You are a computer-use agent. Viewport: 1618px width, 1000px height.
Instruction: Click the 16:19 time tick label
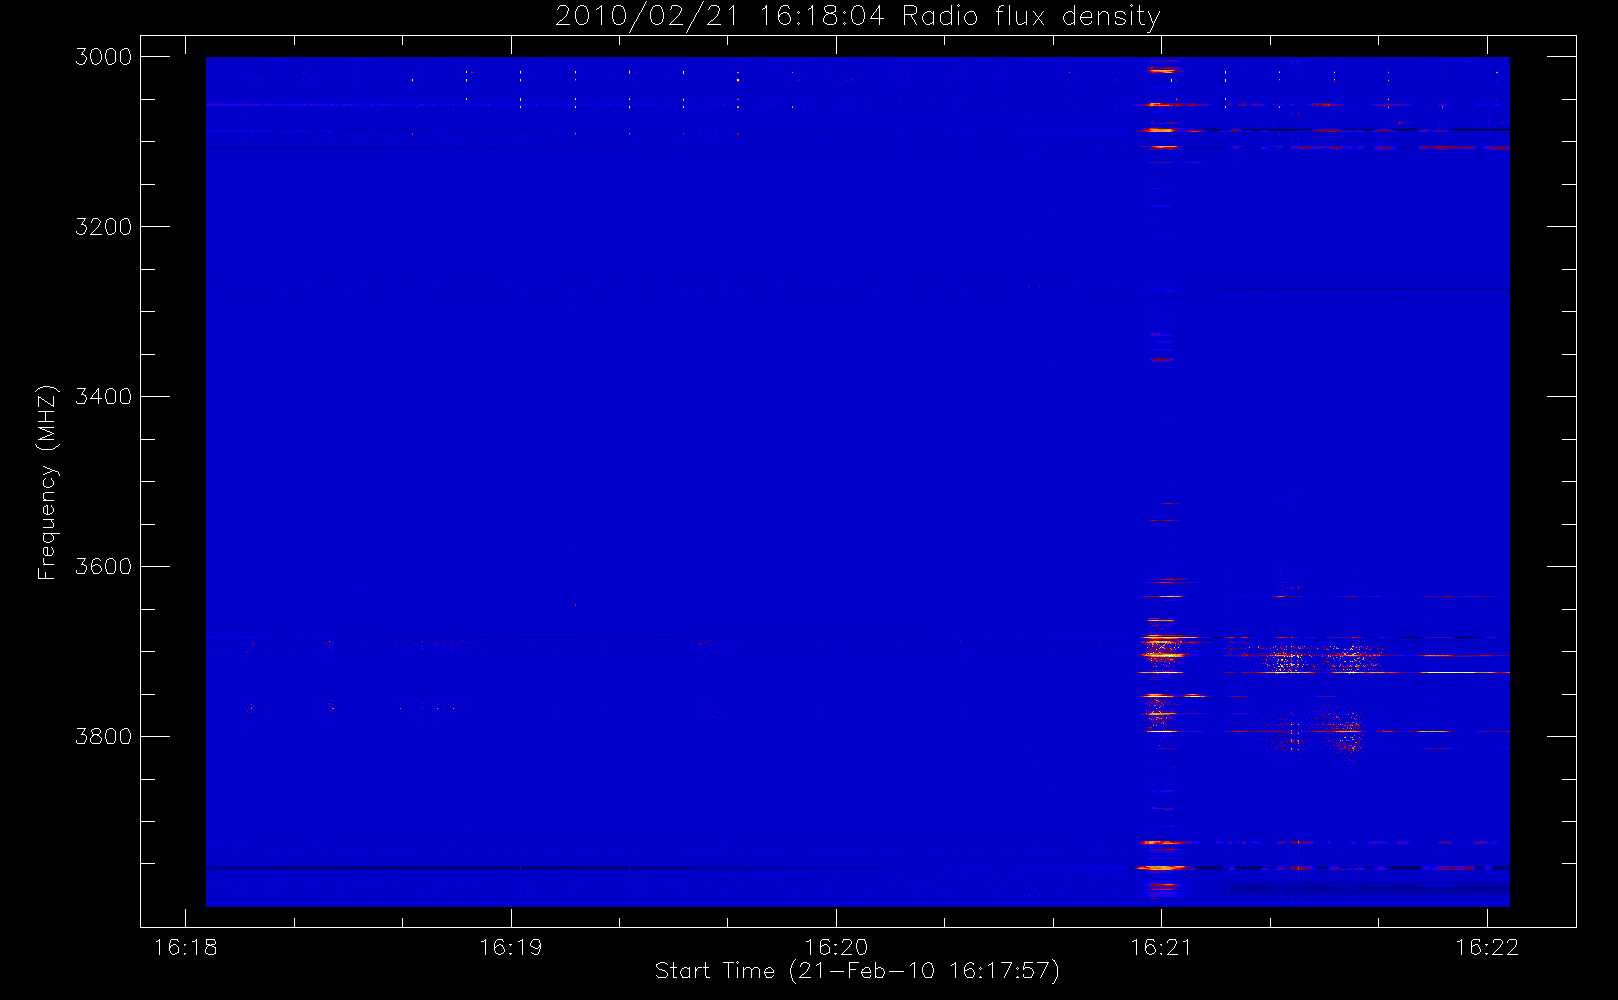click(511, 947)
